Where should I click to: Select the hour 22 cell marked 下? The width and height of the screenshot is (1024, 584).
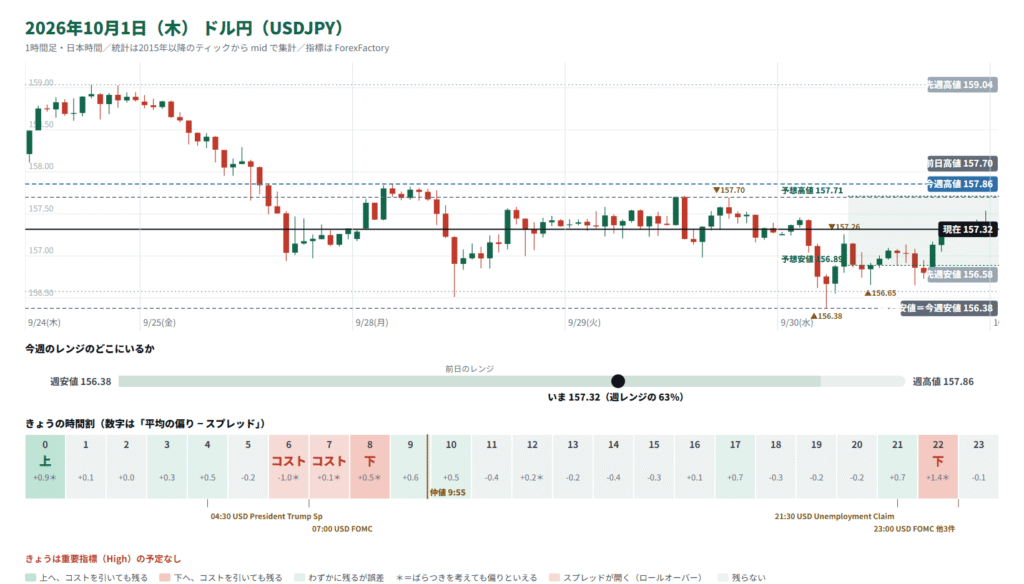tap(938, 466)
